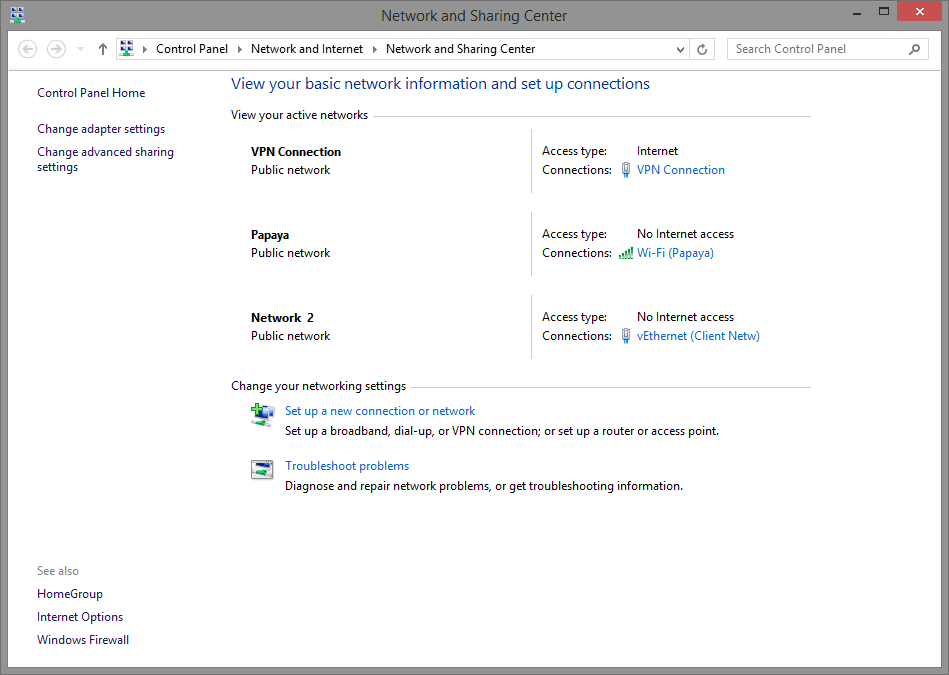Open Windows Firewall under See also
The height and width of the screenshot is (675, 949).
(83, 640)
